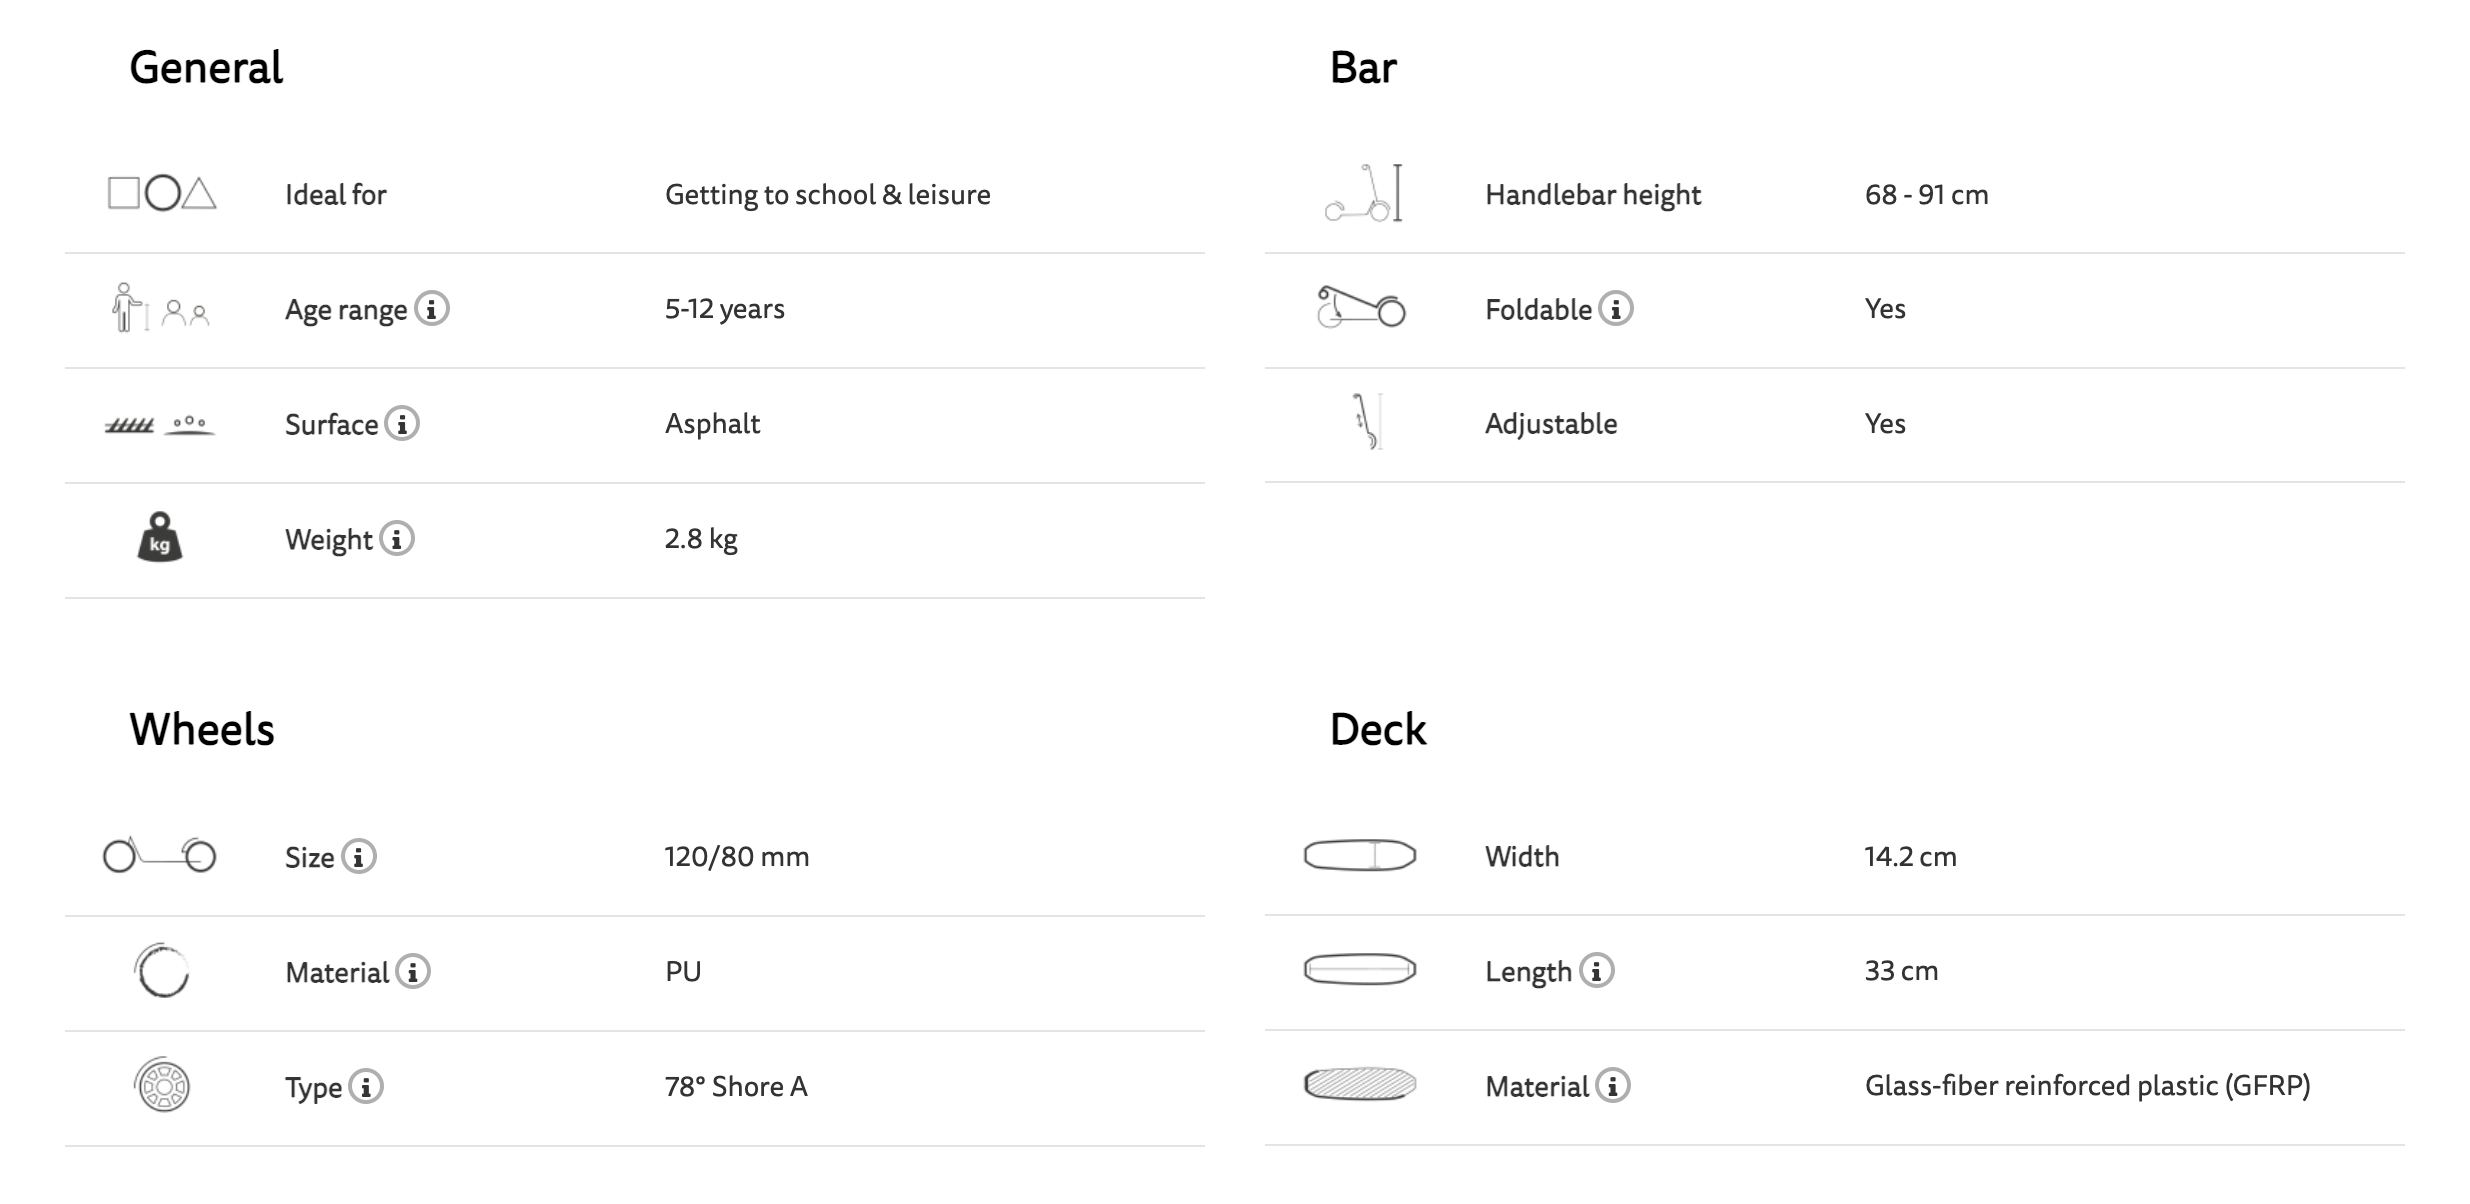Click the Handlebar height label
Screen dimensions: 2470x1204
point(1592,194)
